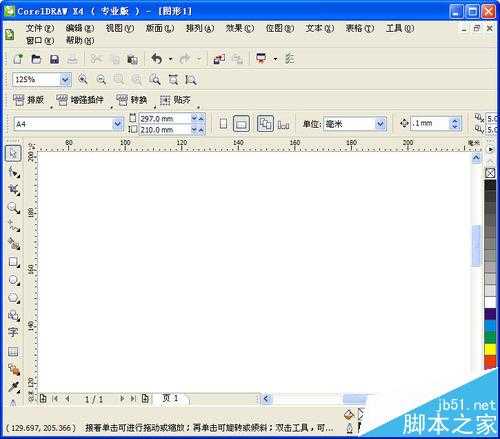500x439 pixels.
Task: Toggle apply layout to all pages
Action: click(x=265, y=124)
